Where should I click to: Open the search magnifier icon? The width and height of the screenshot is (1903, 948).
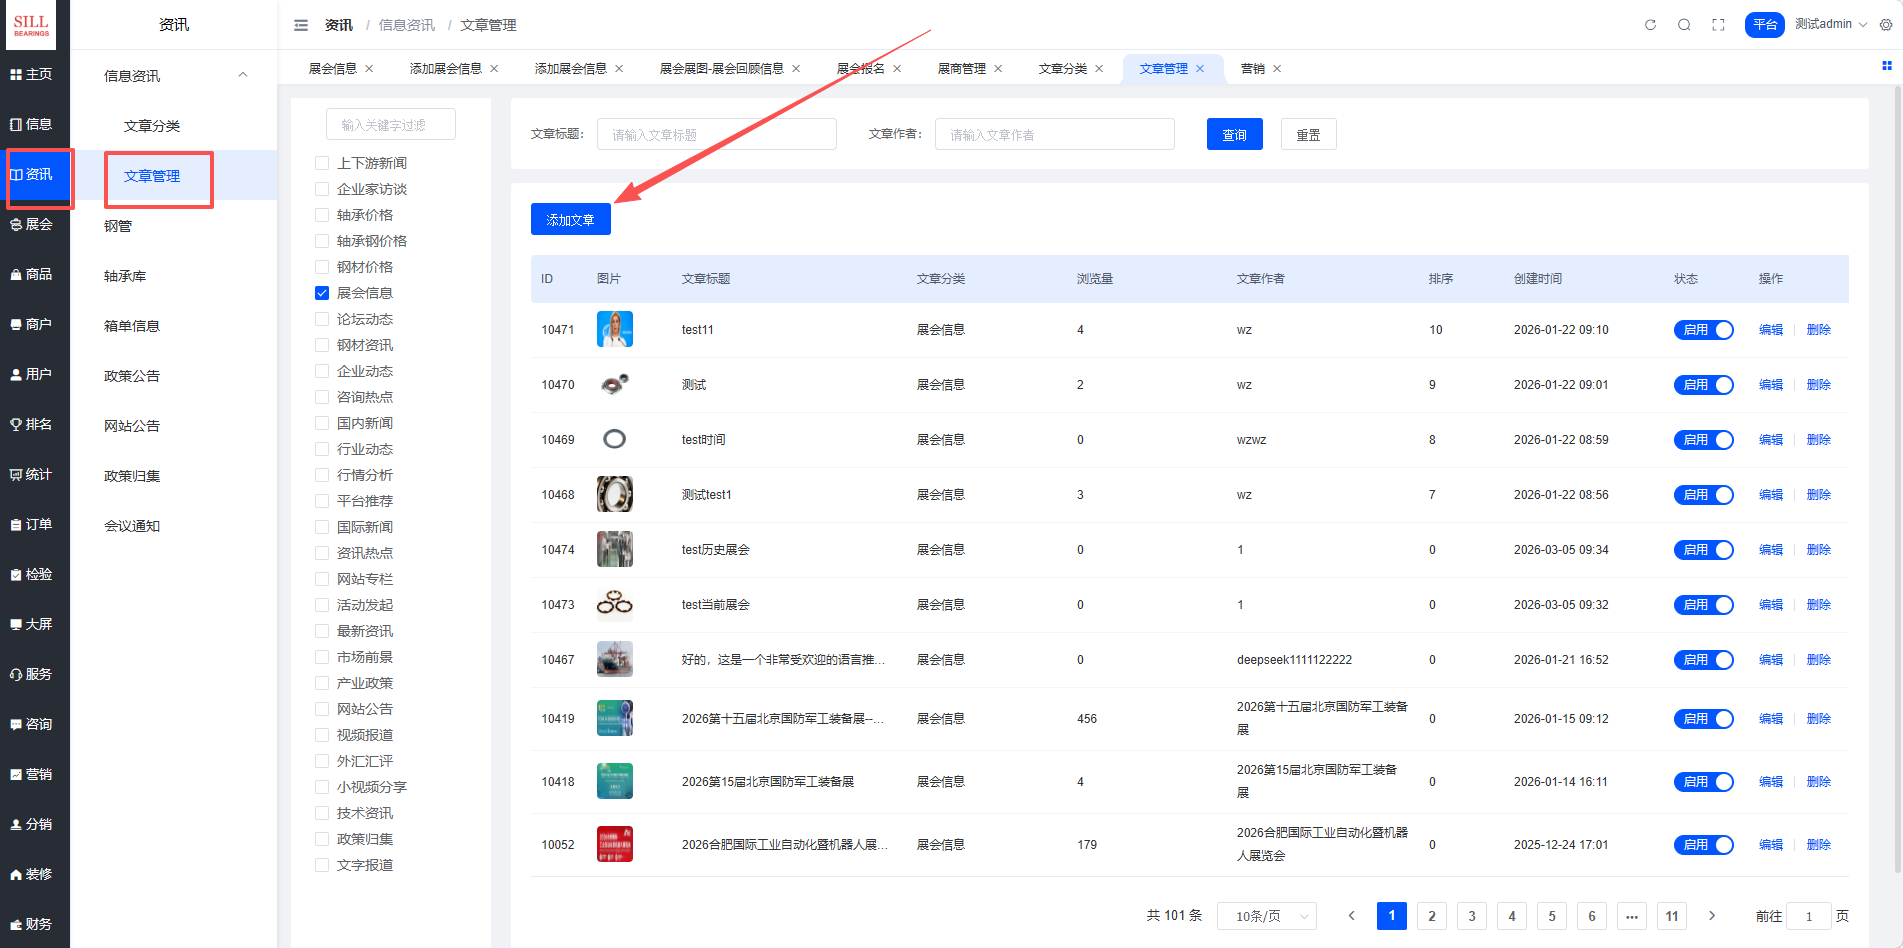tap(1684, 25)
